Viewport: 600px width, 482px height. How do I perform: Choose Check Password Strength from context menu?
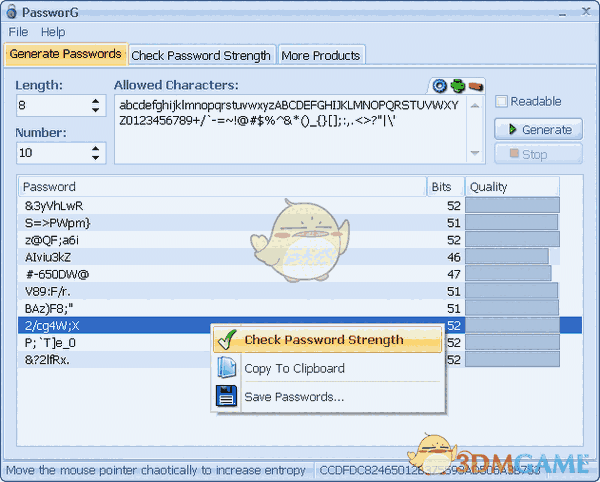[328, 340]
